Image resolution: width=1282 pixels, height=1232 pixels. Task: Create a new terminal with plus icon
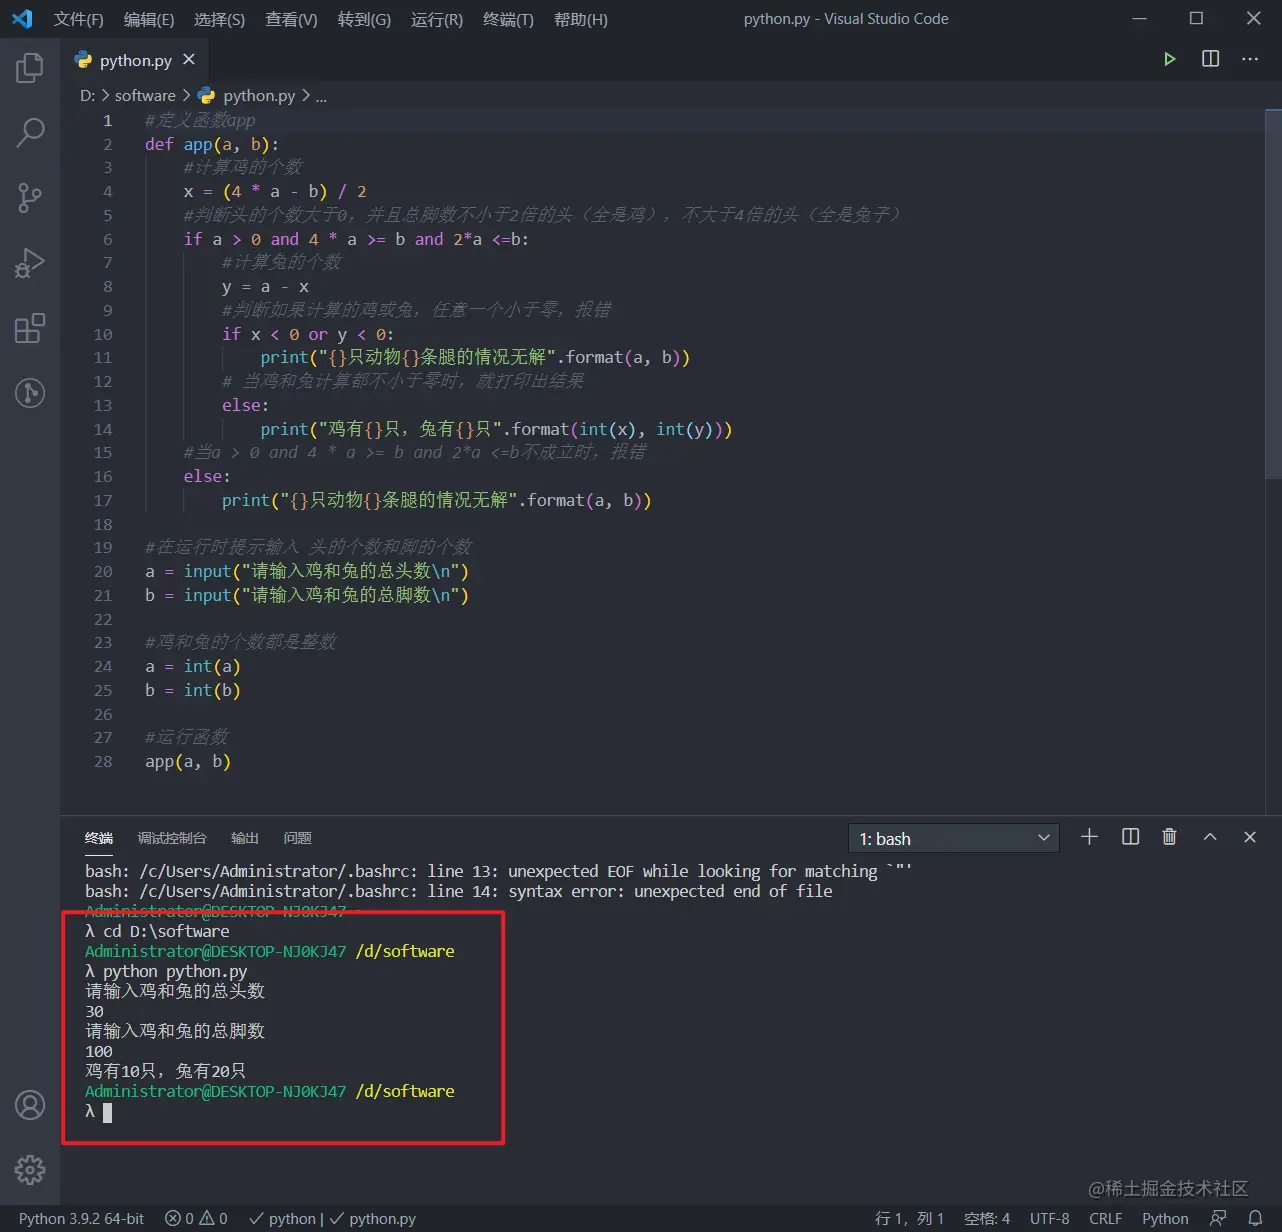1090,837
